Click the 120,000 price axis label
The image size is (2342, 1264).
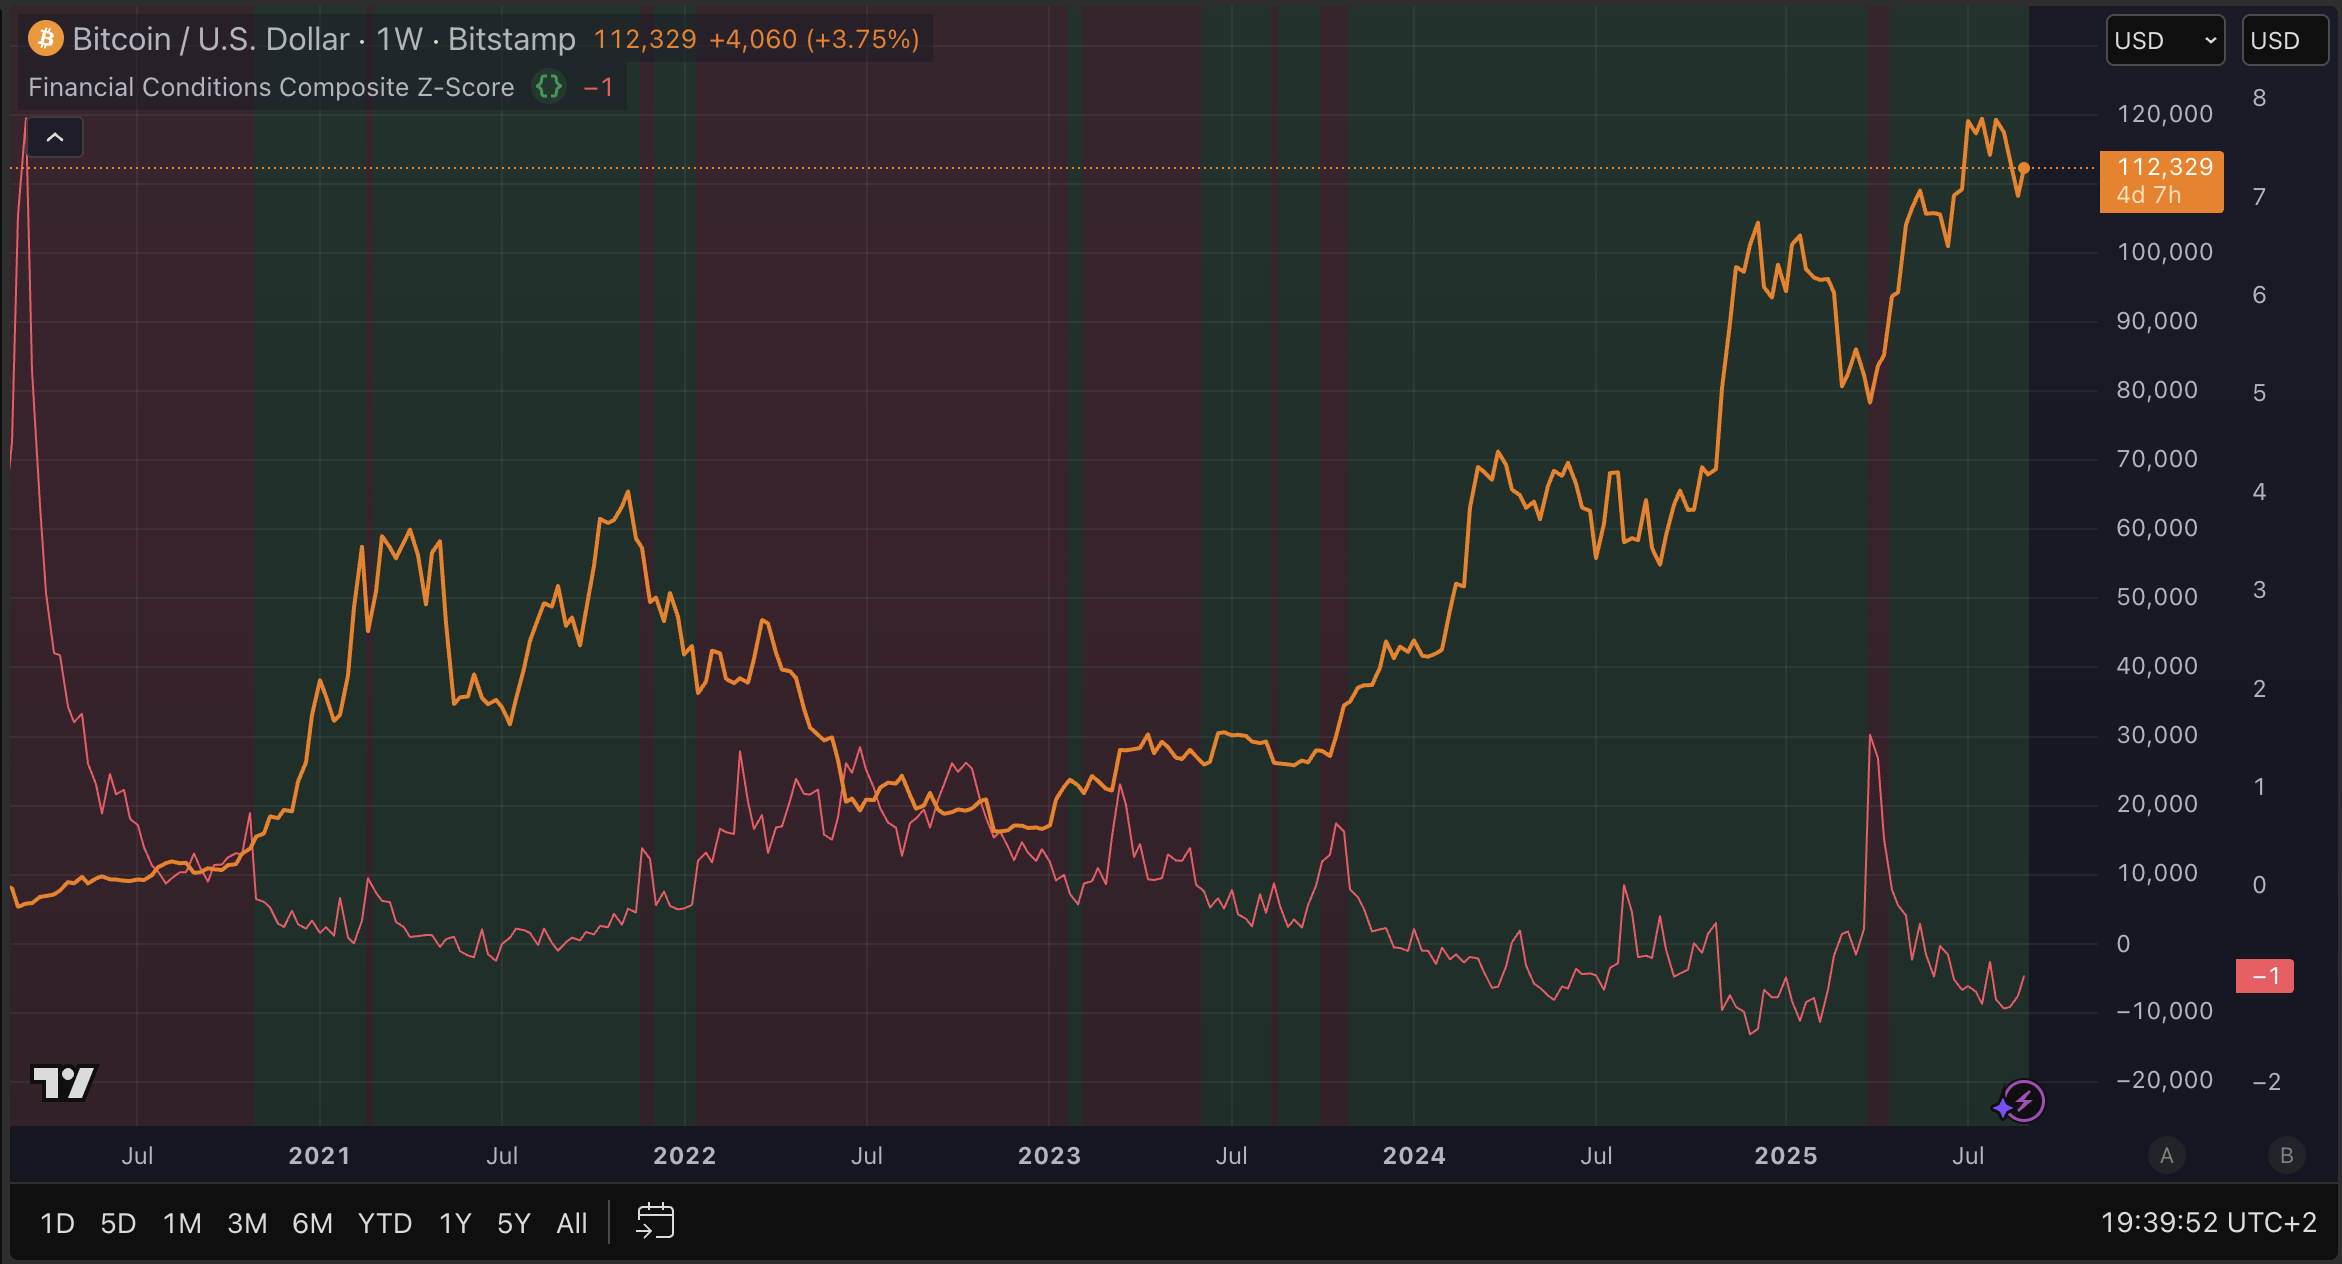click(x=2165, y=114)
